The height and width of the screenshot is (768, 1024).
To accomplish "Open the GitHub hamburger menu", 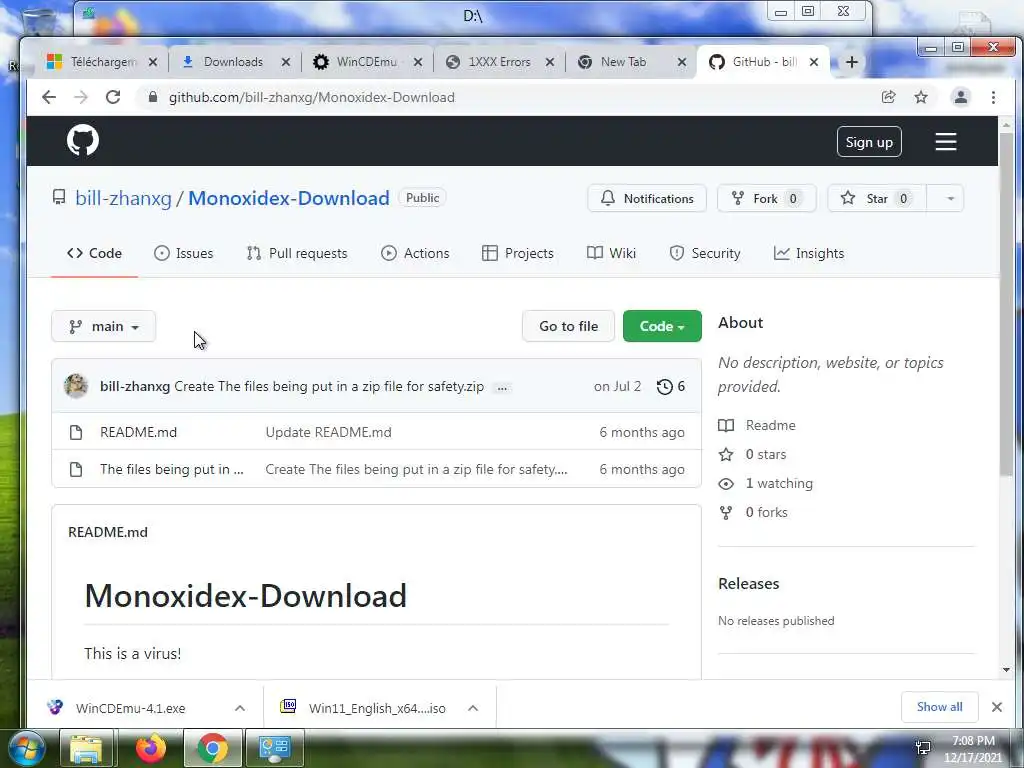I will click(946, 142).
